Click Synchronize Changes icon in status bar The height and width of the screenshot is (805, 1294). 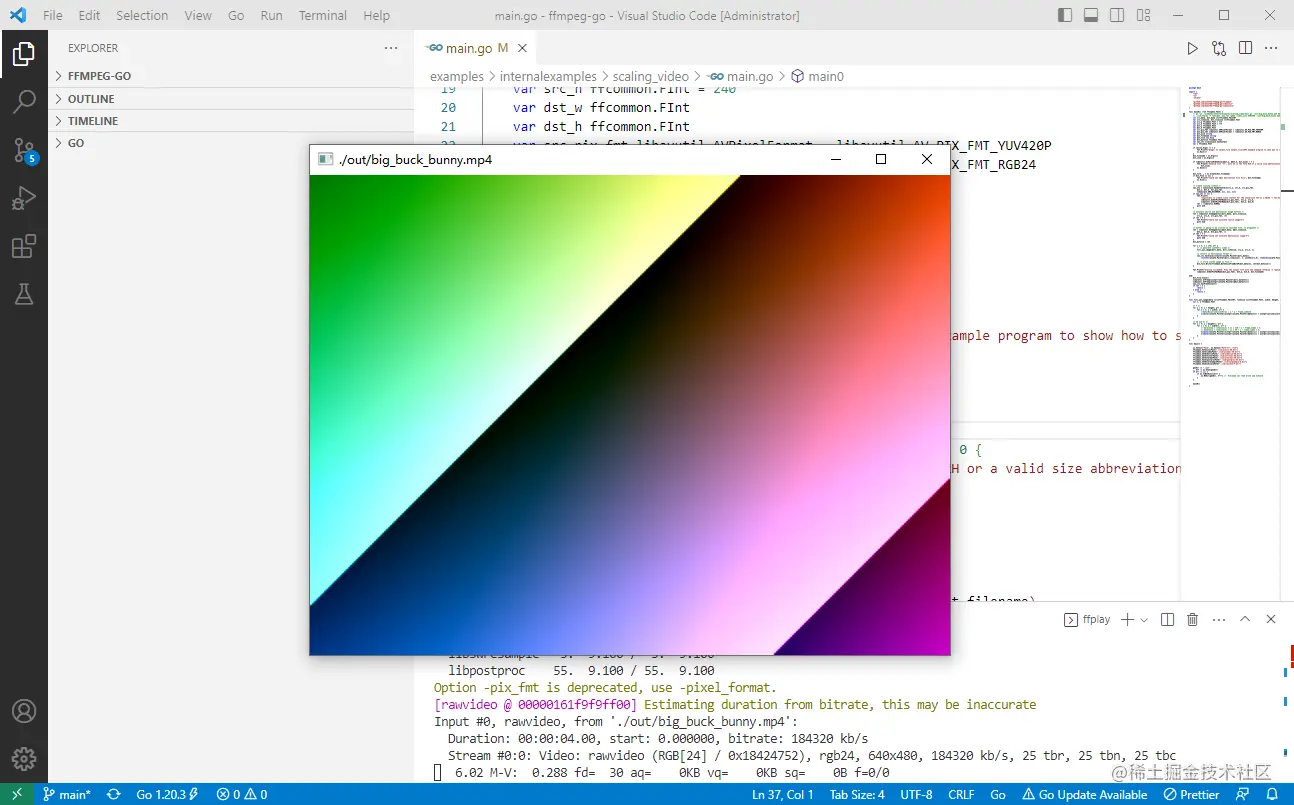[114, 794]
